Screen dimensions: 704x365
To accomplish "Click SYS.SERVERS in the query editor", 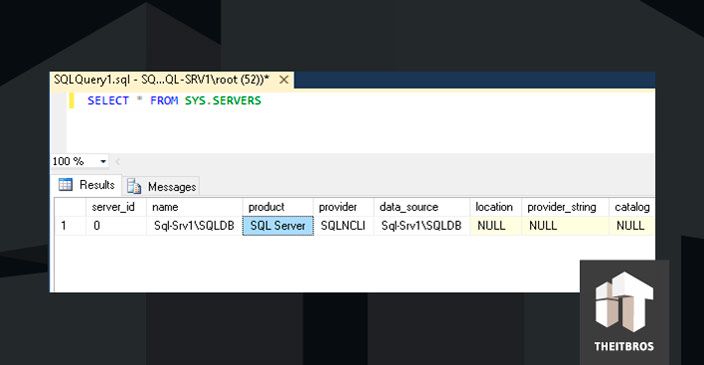I will coord(223,101).
